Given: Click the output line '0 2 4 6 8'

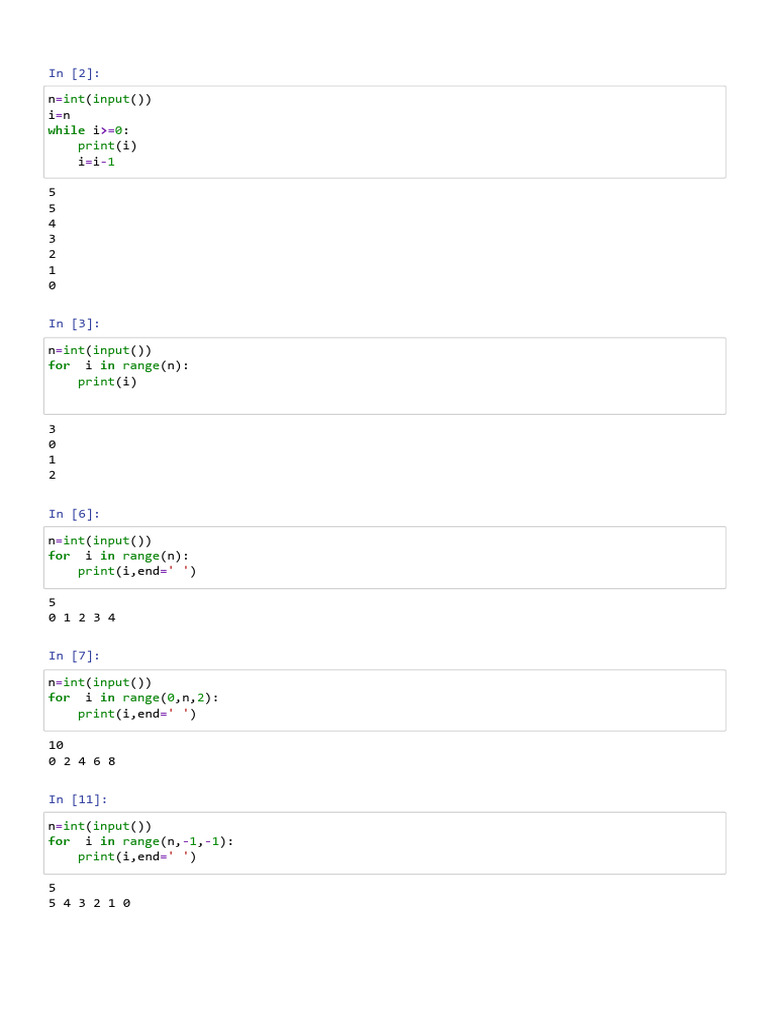Looking at the screenshot, I should tap(82, 761).
